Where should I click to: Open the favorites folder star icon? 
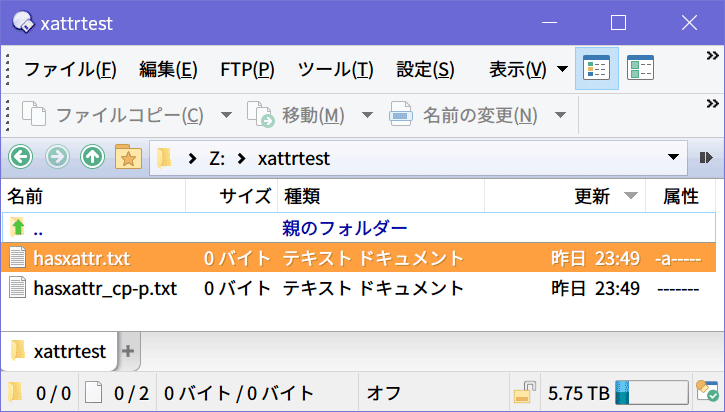(128, 157)
